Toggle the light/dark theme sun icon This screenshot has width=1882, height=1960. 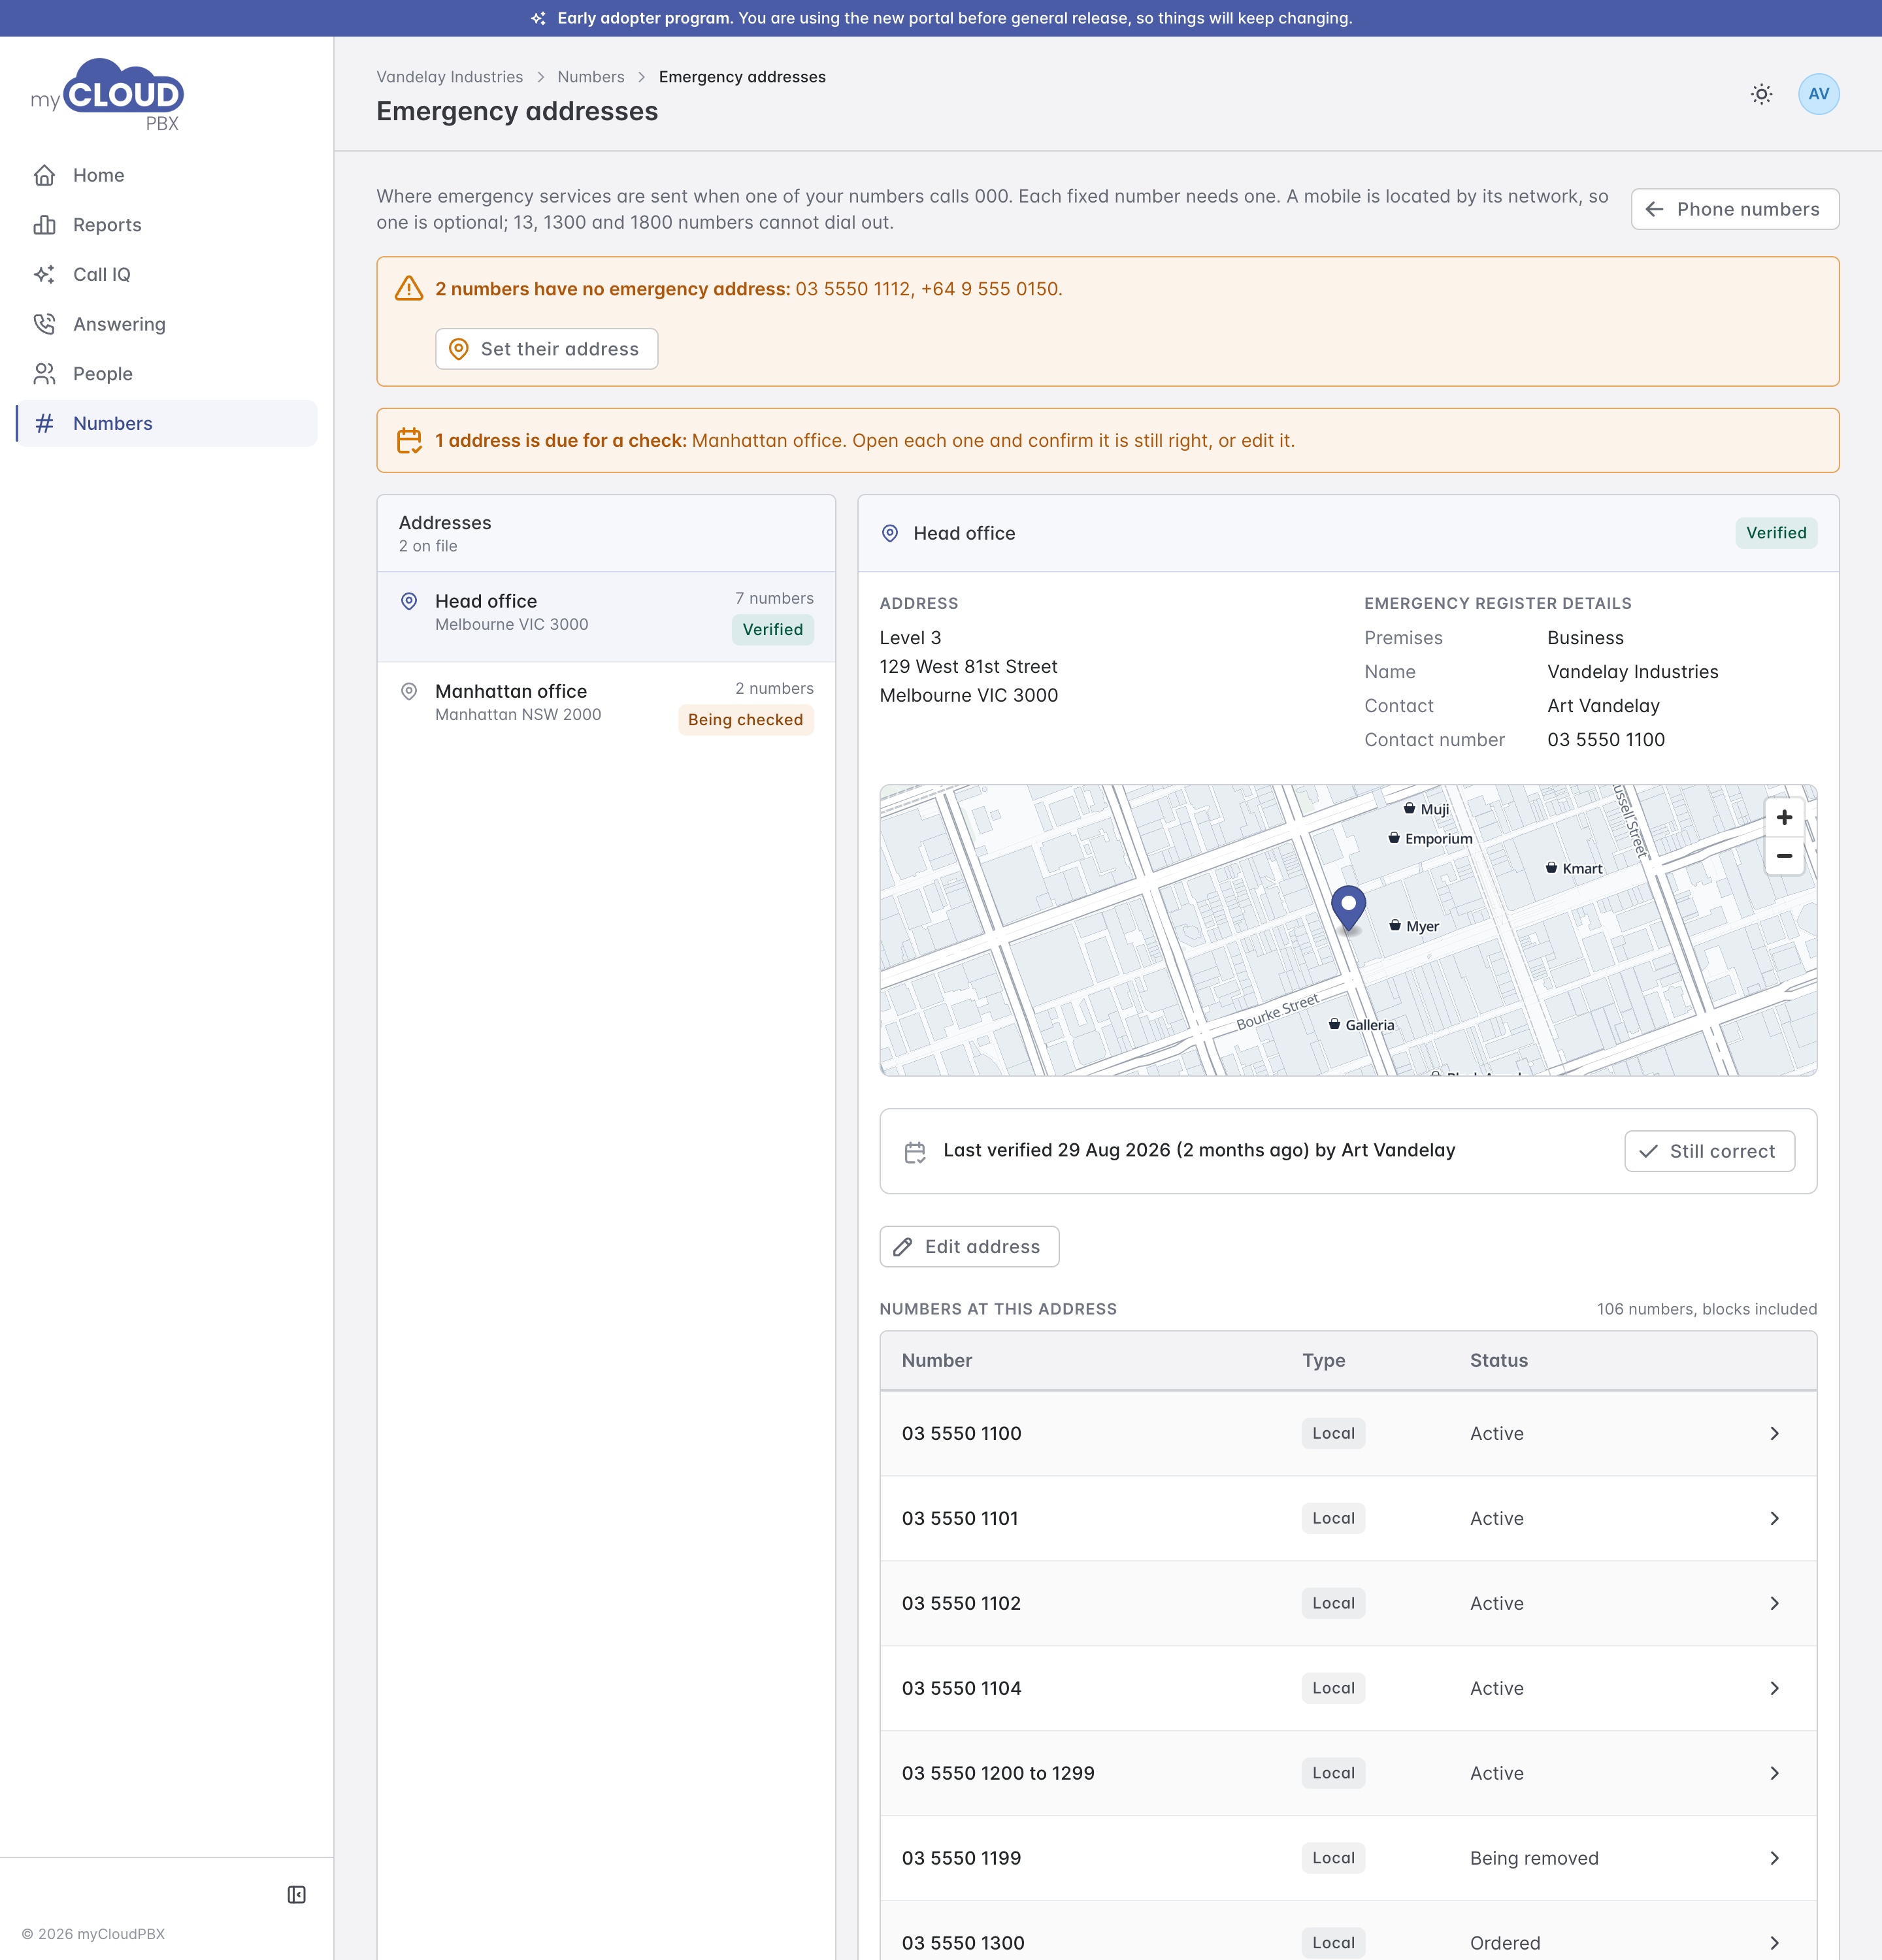click(x=1761, y=94)
